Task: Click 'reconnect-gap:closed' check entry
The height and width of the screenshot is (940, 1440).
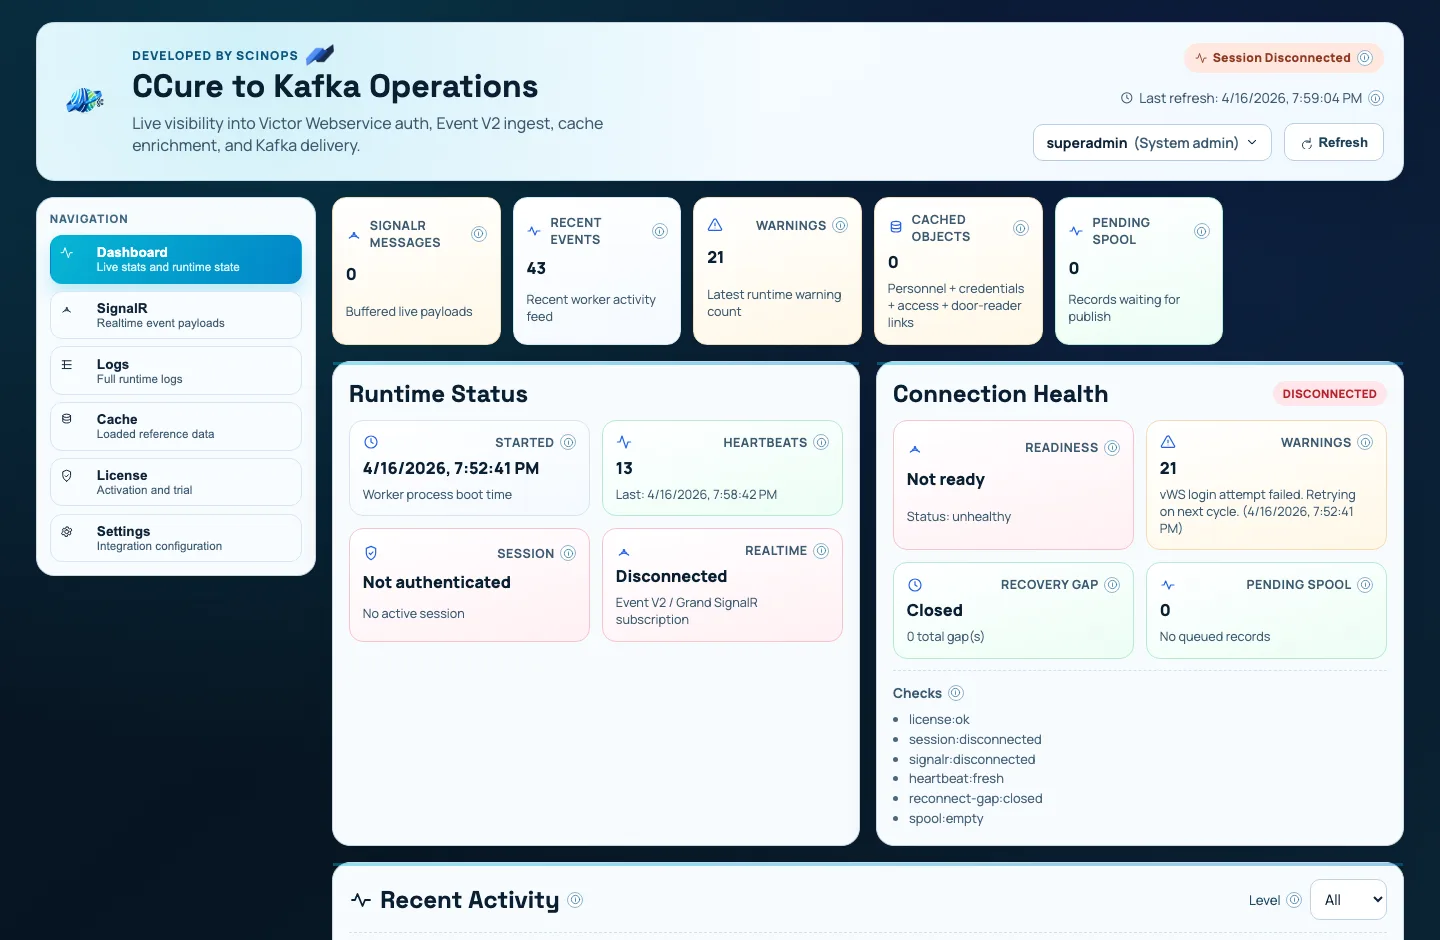Action: (975, 798)
